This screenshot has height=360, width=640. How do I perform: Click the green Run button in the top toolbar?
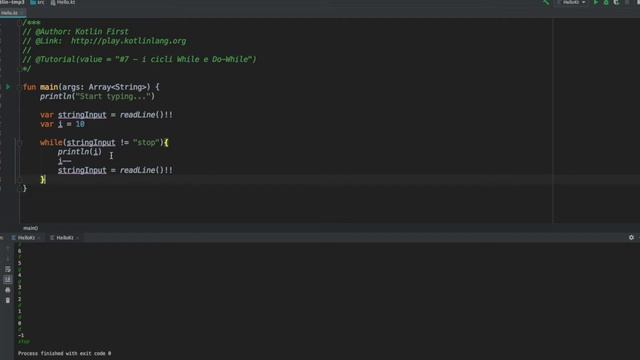pos(596,2)
